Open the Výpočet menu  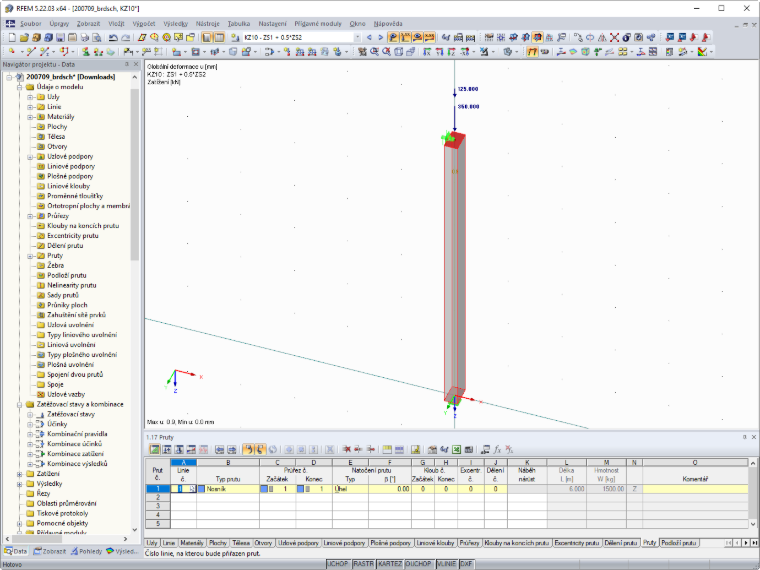143,23
